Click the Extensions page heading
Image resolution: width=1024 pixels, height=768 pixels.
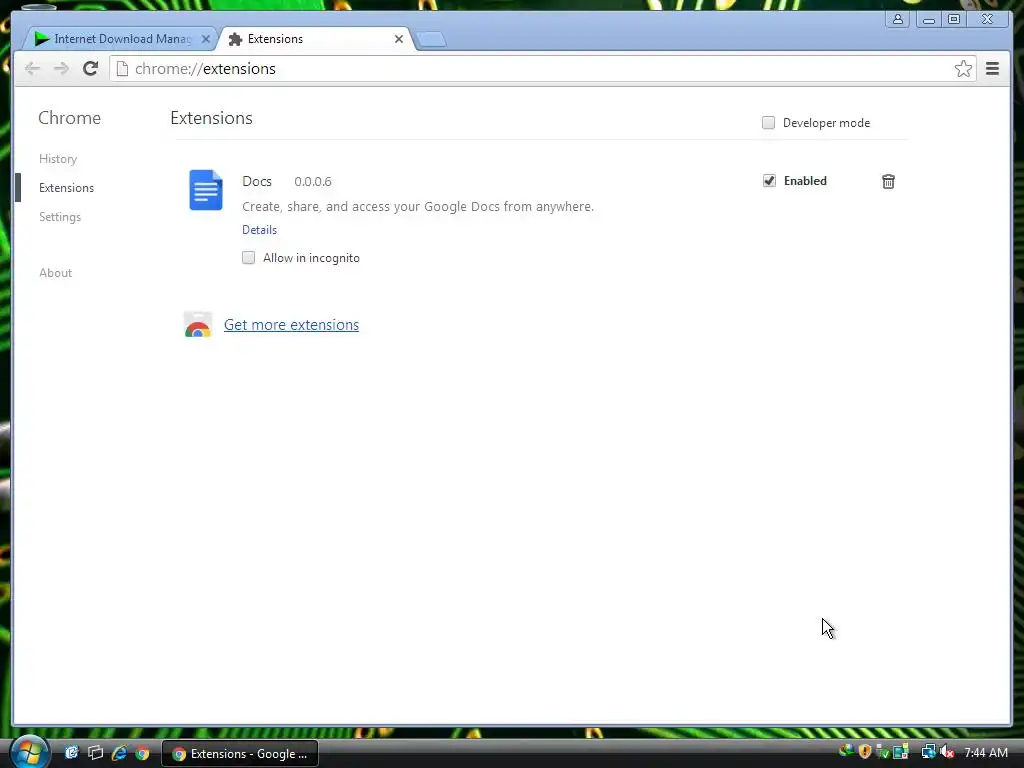point(212,118)
